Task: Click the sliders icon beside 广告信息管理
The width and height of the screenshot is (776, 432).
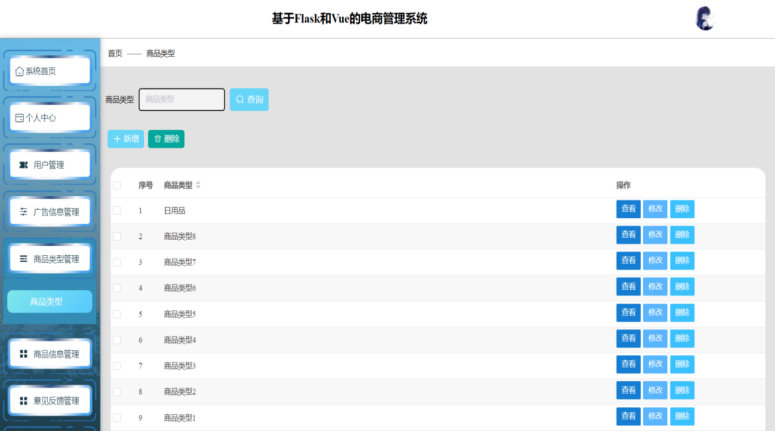Action: pos(23,212)
